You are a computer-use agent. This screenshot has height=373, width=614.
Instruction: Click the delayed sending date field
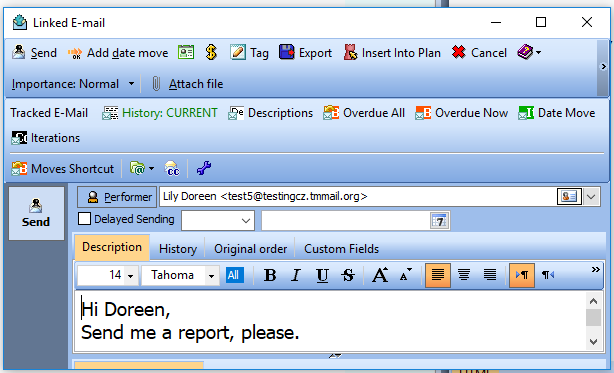pos(345,221)
